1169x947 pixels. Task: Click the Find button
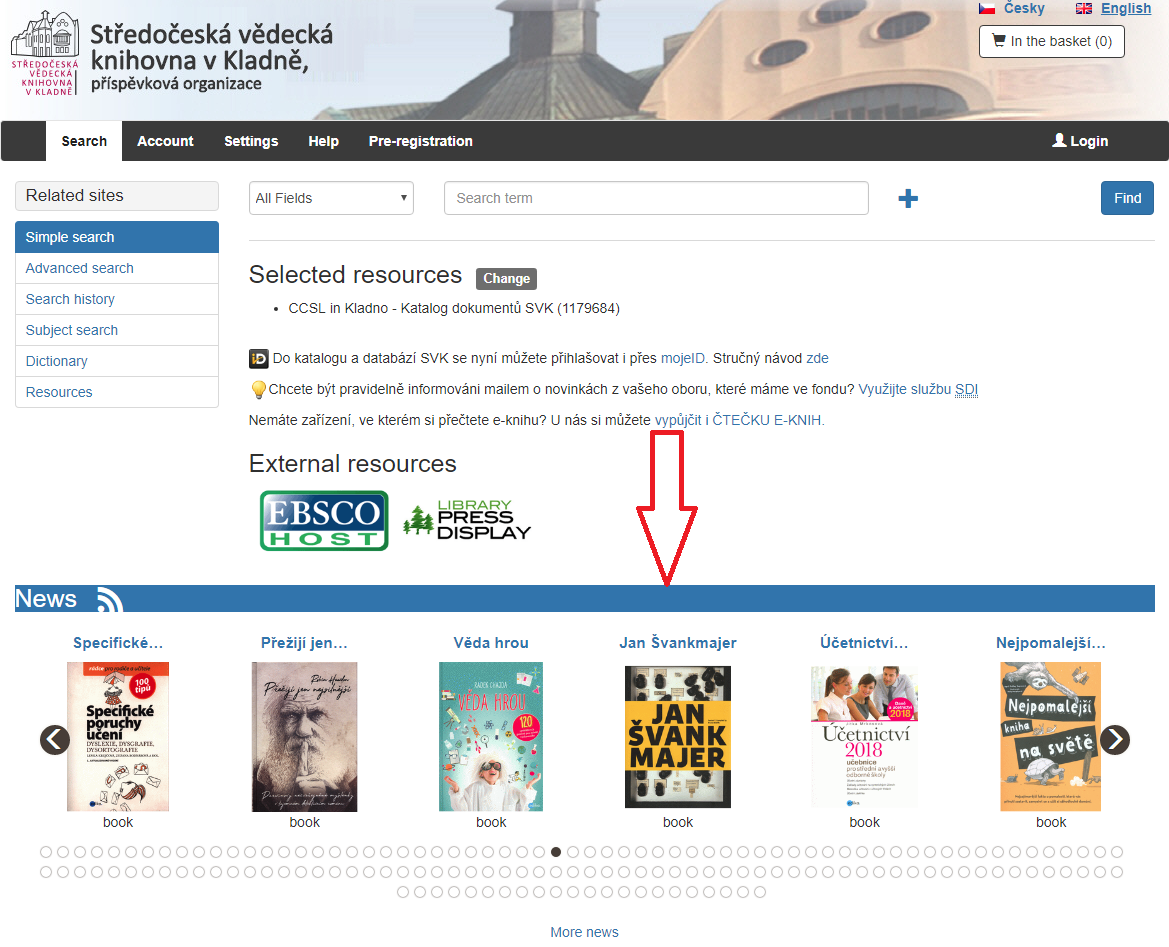click(1127, 198)
